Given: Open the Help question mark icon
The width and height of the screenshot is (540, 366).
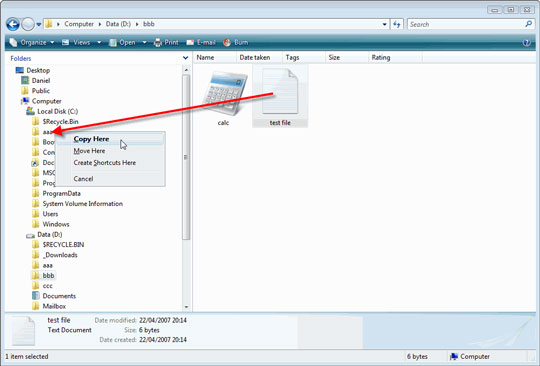Looking at the screenshot, I should (x=527, y=43).
